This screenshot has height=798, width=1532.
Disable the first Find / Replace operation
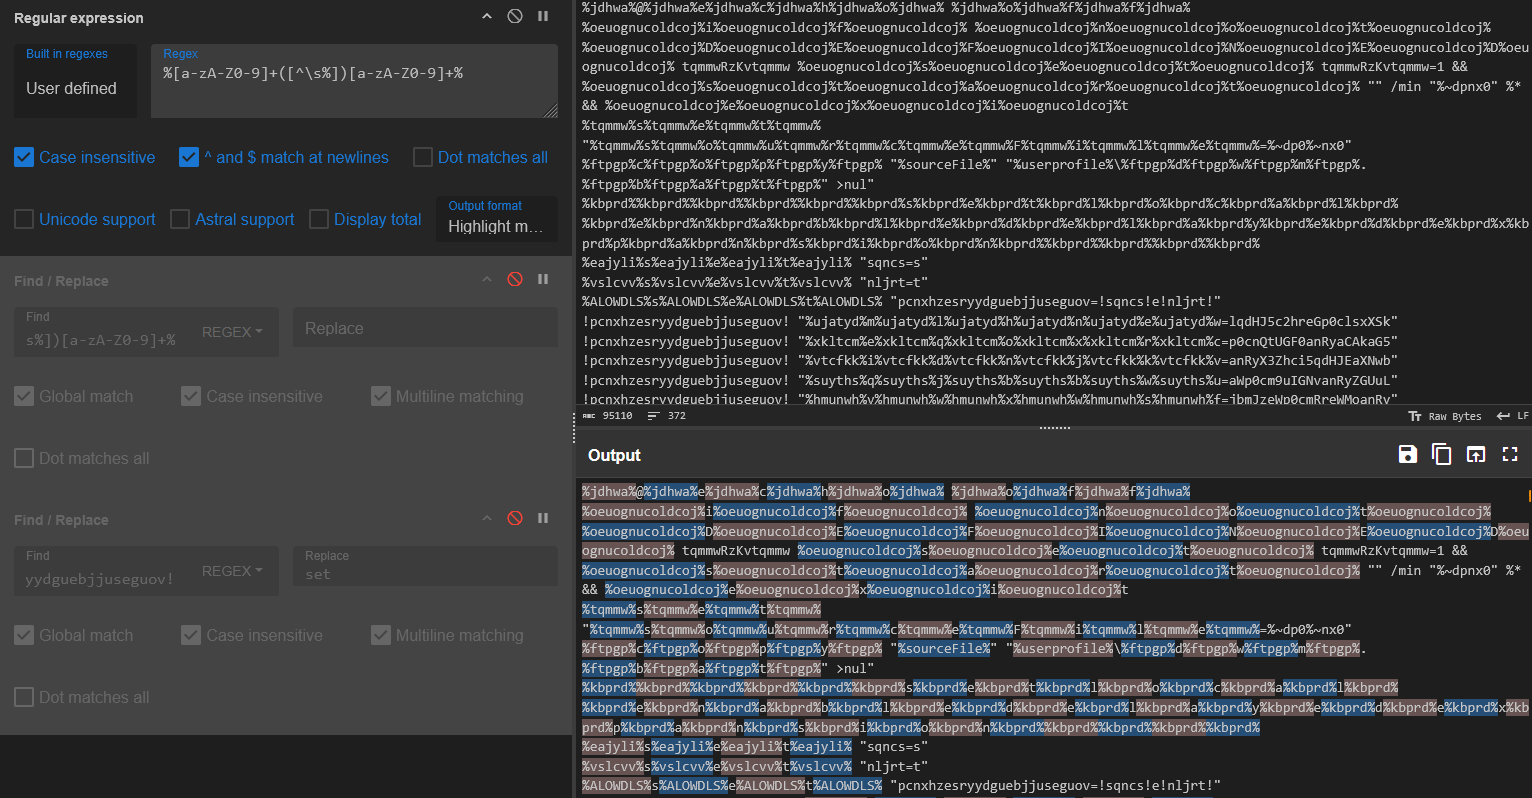coord(515,279)
